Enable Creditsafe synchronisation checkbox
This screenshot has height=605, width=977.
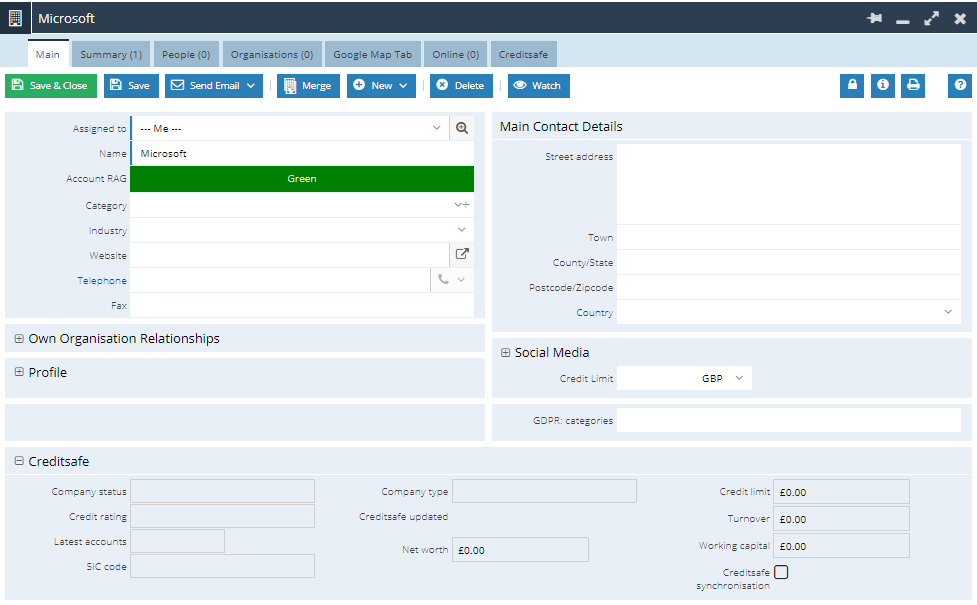click(781, 572)
